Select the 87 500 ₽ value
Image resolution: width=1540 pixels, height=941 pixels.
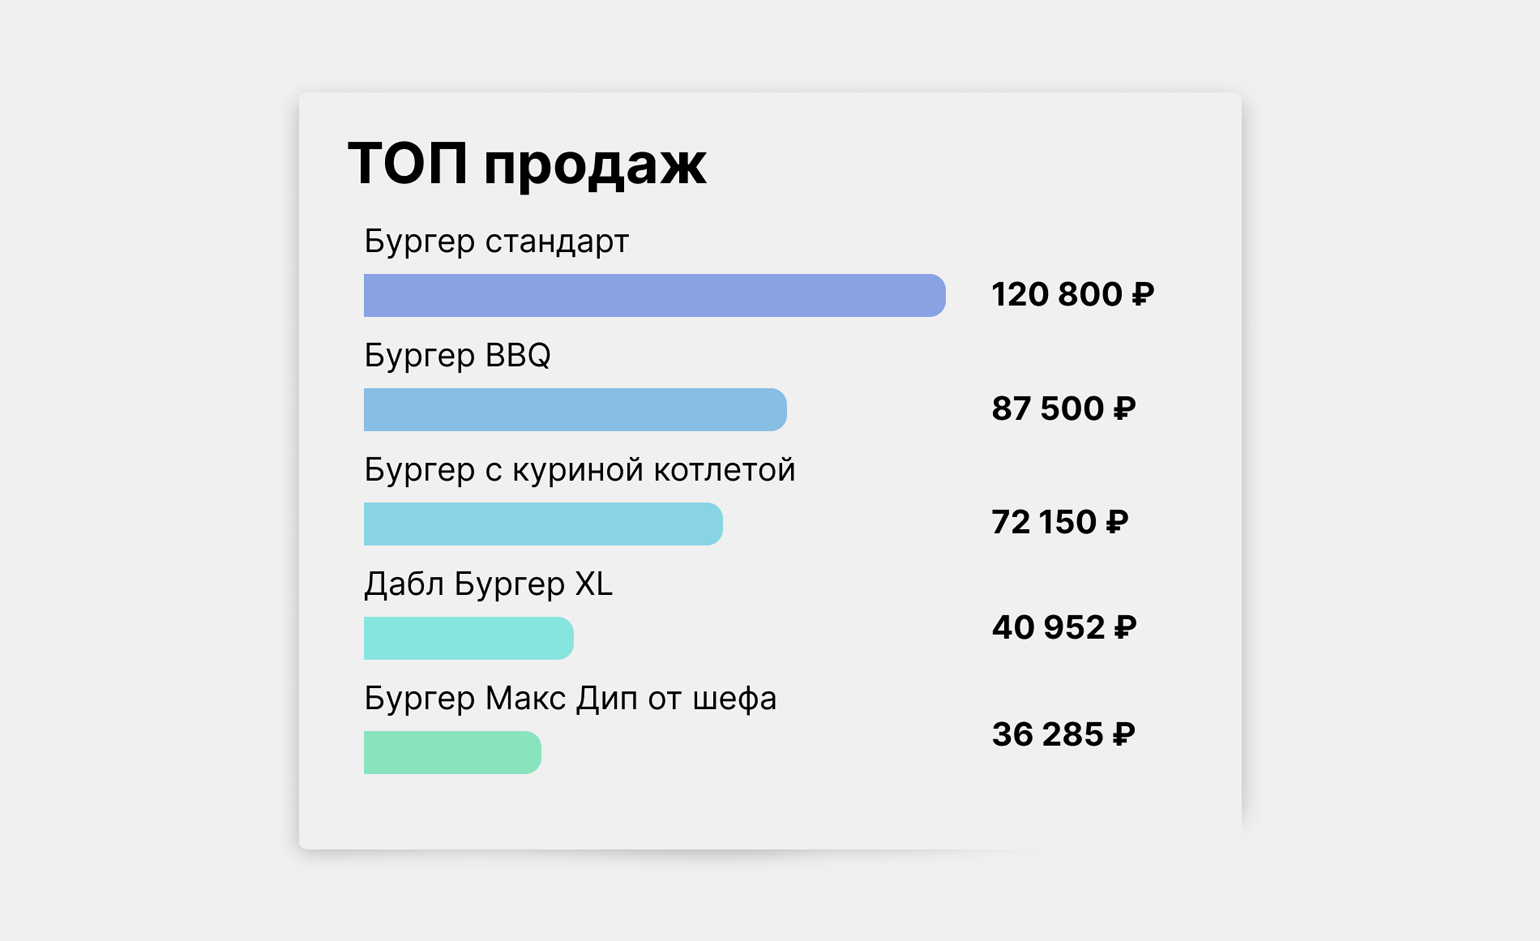pyautogui.click(x=1064, y=408)
